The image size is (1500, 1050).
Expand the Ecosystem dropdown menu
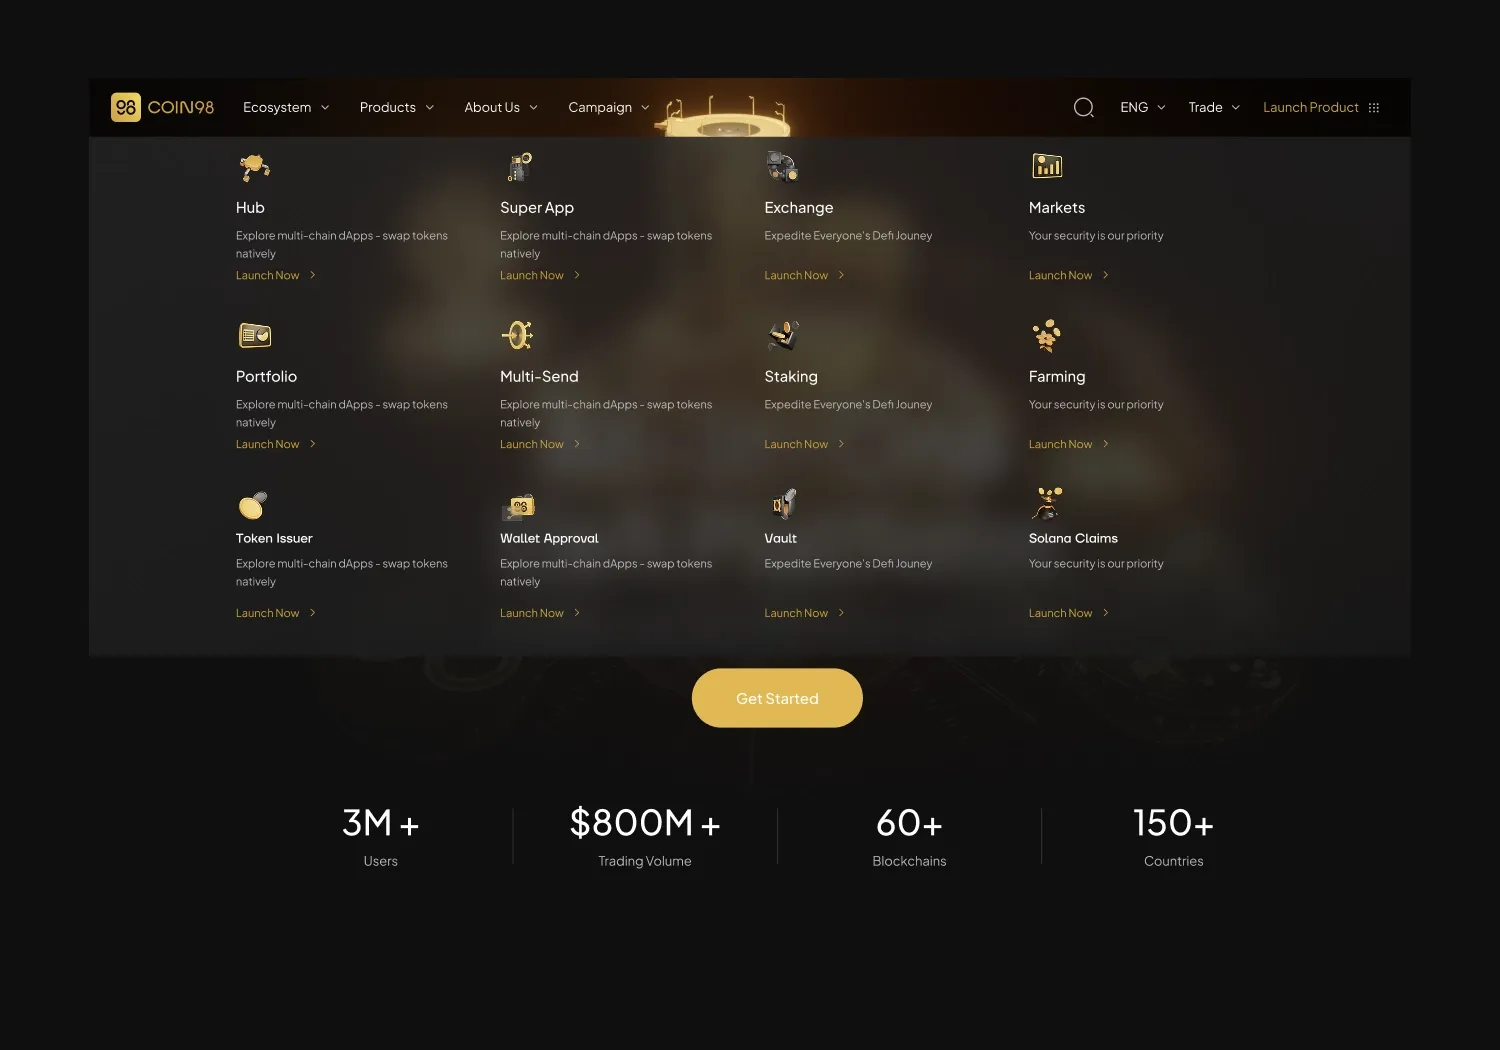286,107
